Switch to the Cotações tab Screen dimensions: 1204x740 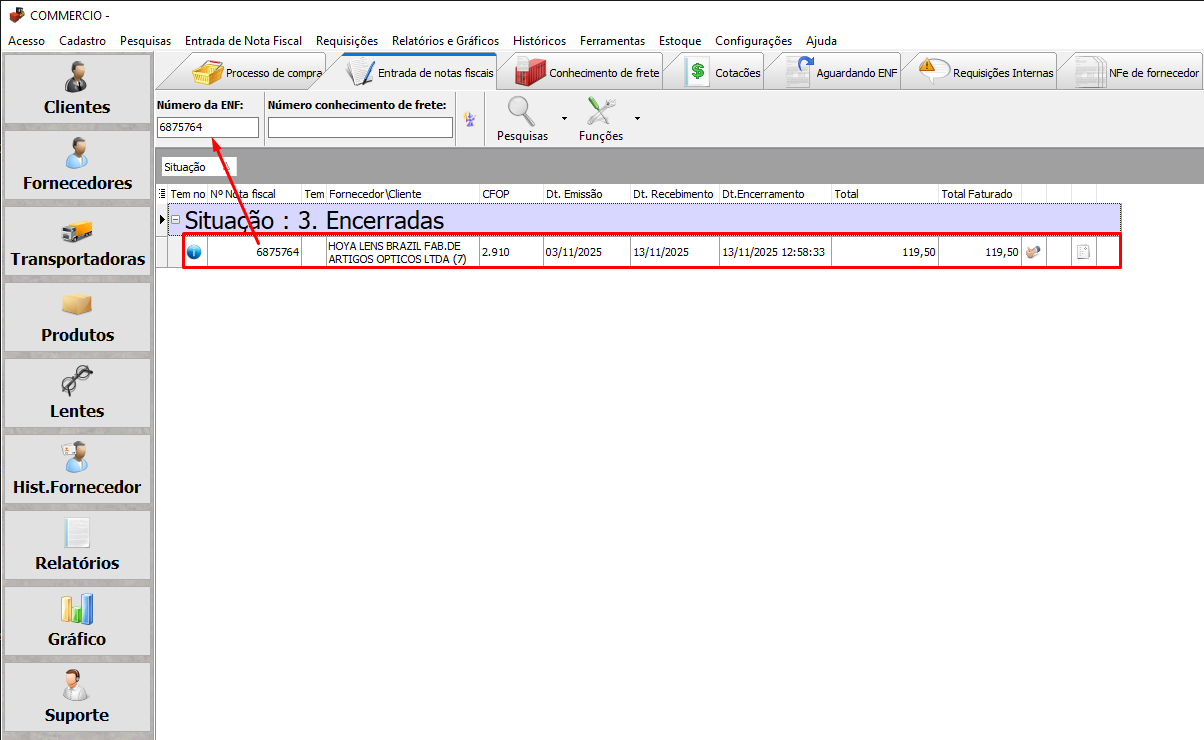[725, 73]
